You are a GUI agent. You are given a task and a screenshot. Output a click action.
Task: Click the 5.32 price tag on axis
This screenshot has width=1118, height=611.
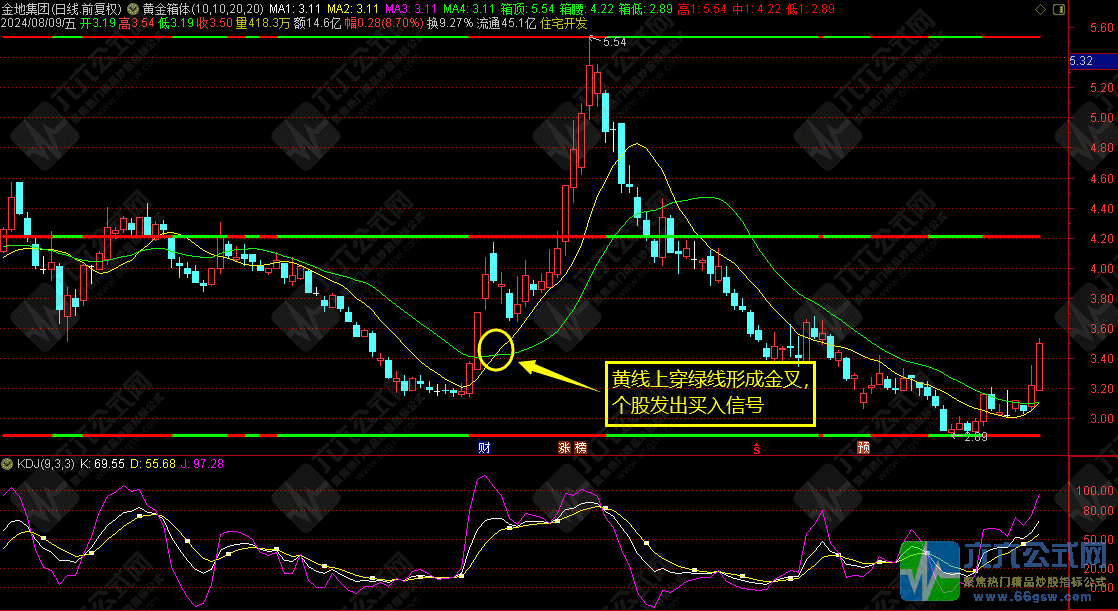pos(1081,61)
